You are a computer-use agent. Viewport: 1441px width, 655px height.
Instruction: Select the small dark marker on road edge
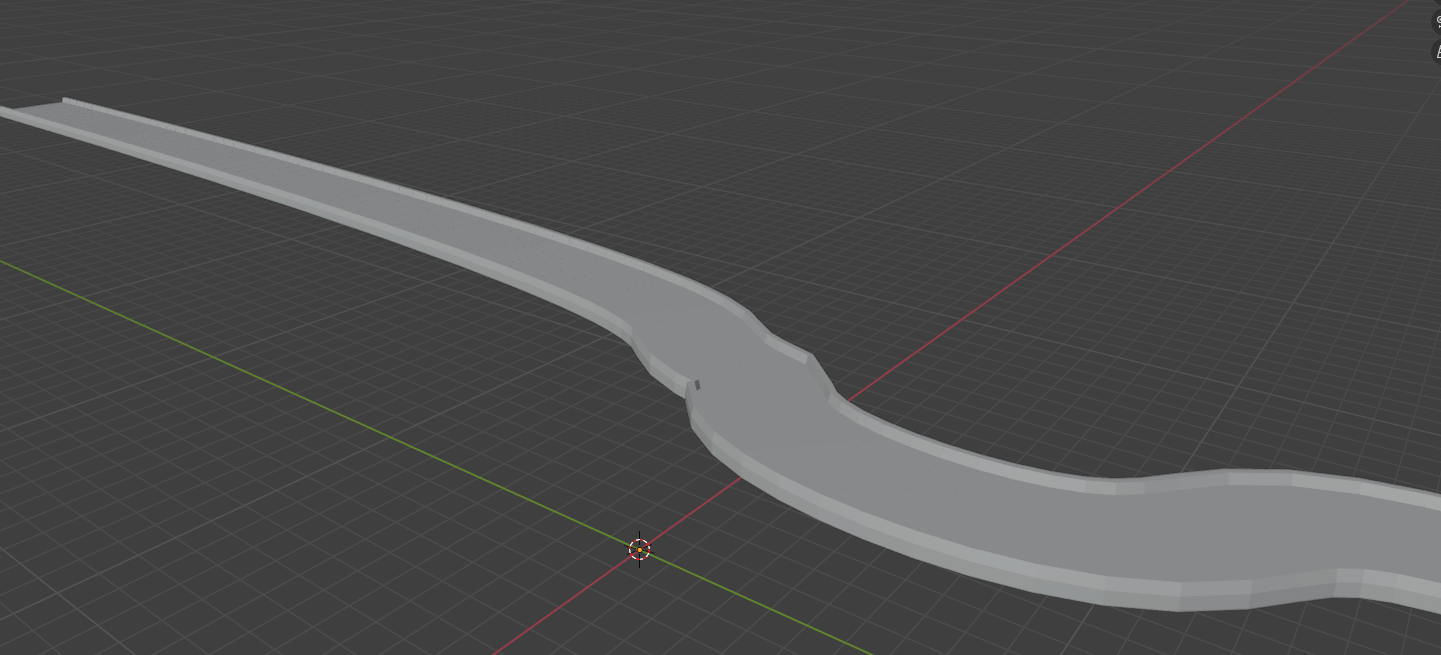pyautogui.click(x=697, y=384)
